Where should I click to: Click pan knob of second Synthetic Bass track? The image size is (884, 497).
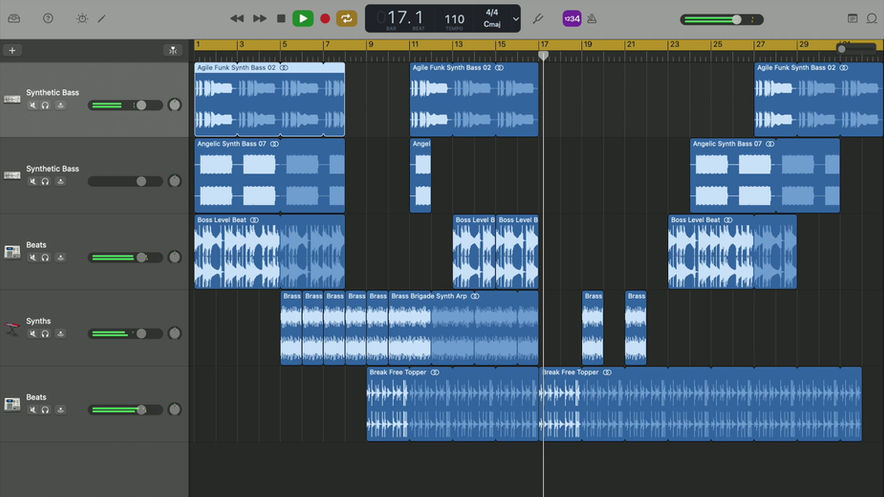175,181
